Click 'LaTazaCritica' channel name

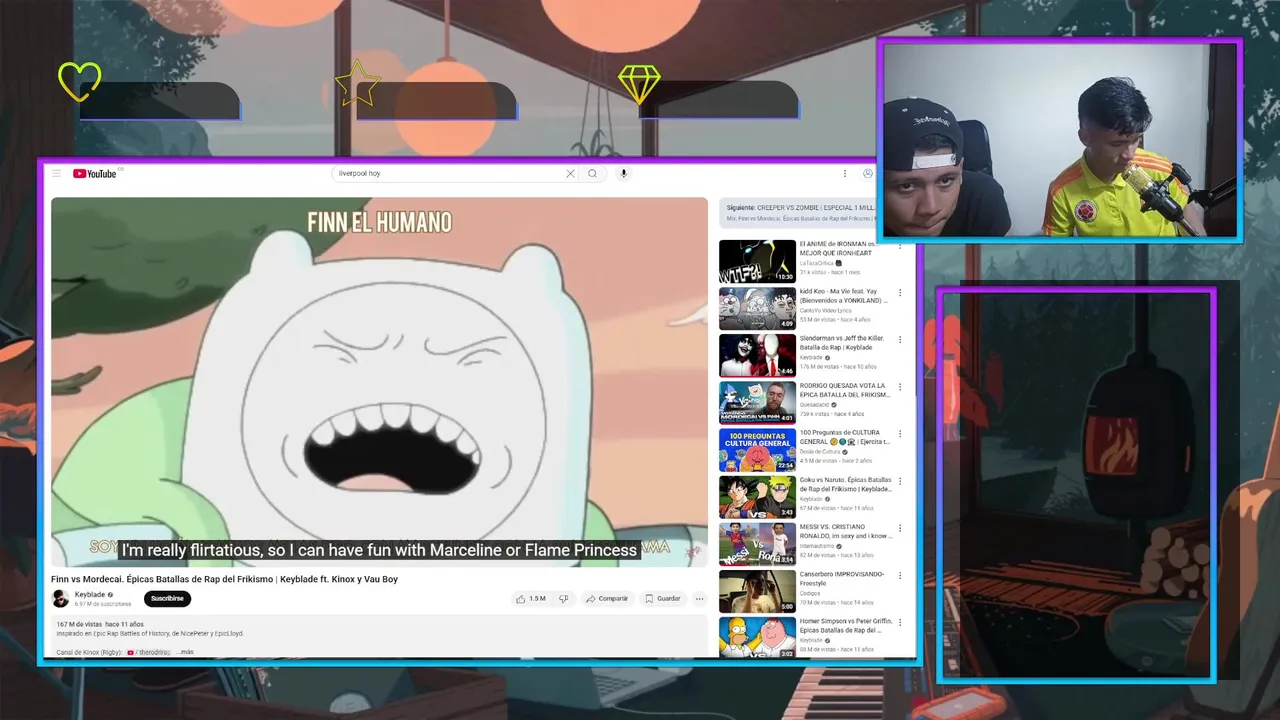click(x=817, y=263)
